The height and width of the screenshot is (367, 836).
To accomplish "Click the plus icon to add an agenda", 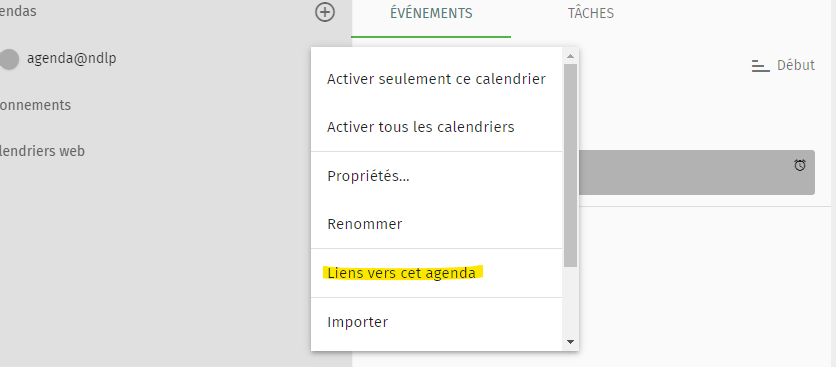I will (325, 12).
